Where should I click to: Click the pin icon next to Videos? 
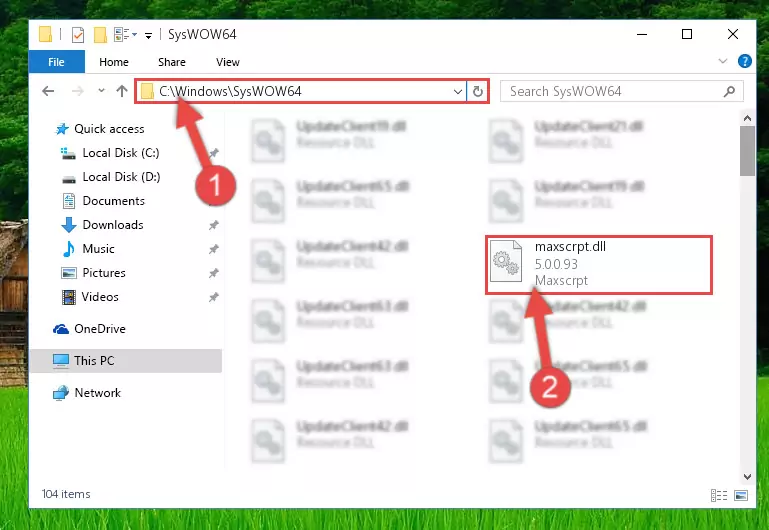click(213, 297)
